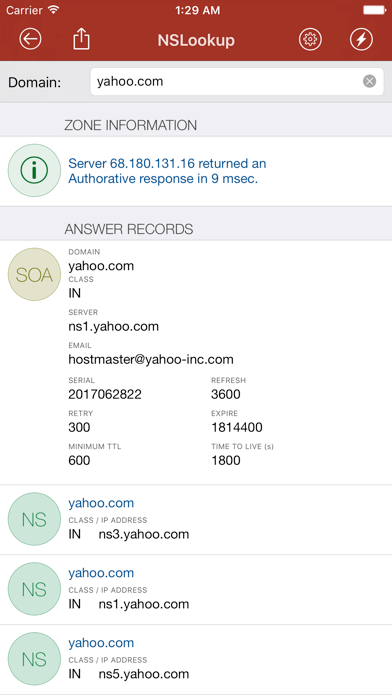Tap the battery status icon
The image size is (392, 696).
374,10
